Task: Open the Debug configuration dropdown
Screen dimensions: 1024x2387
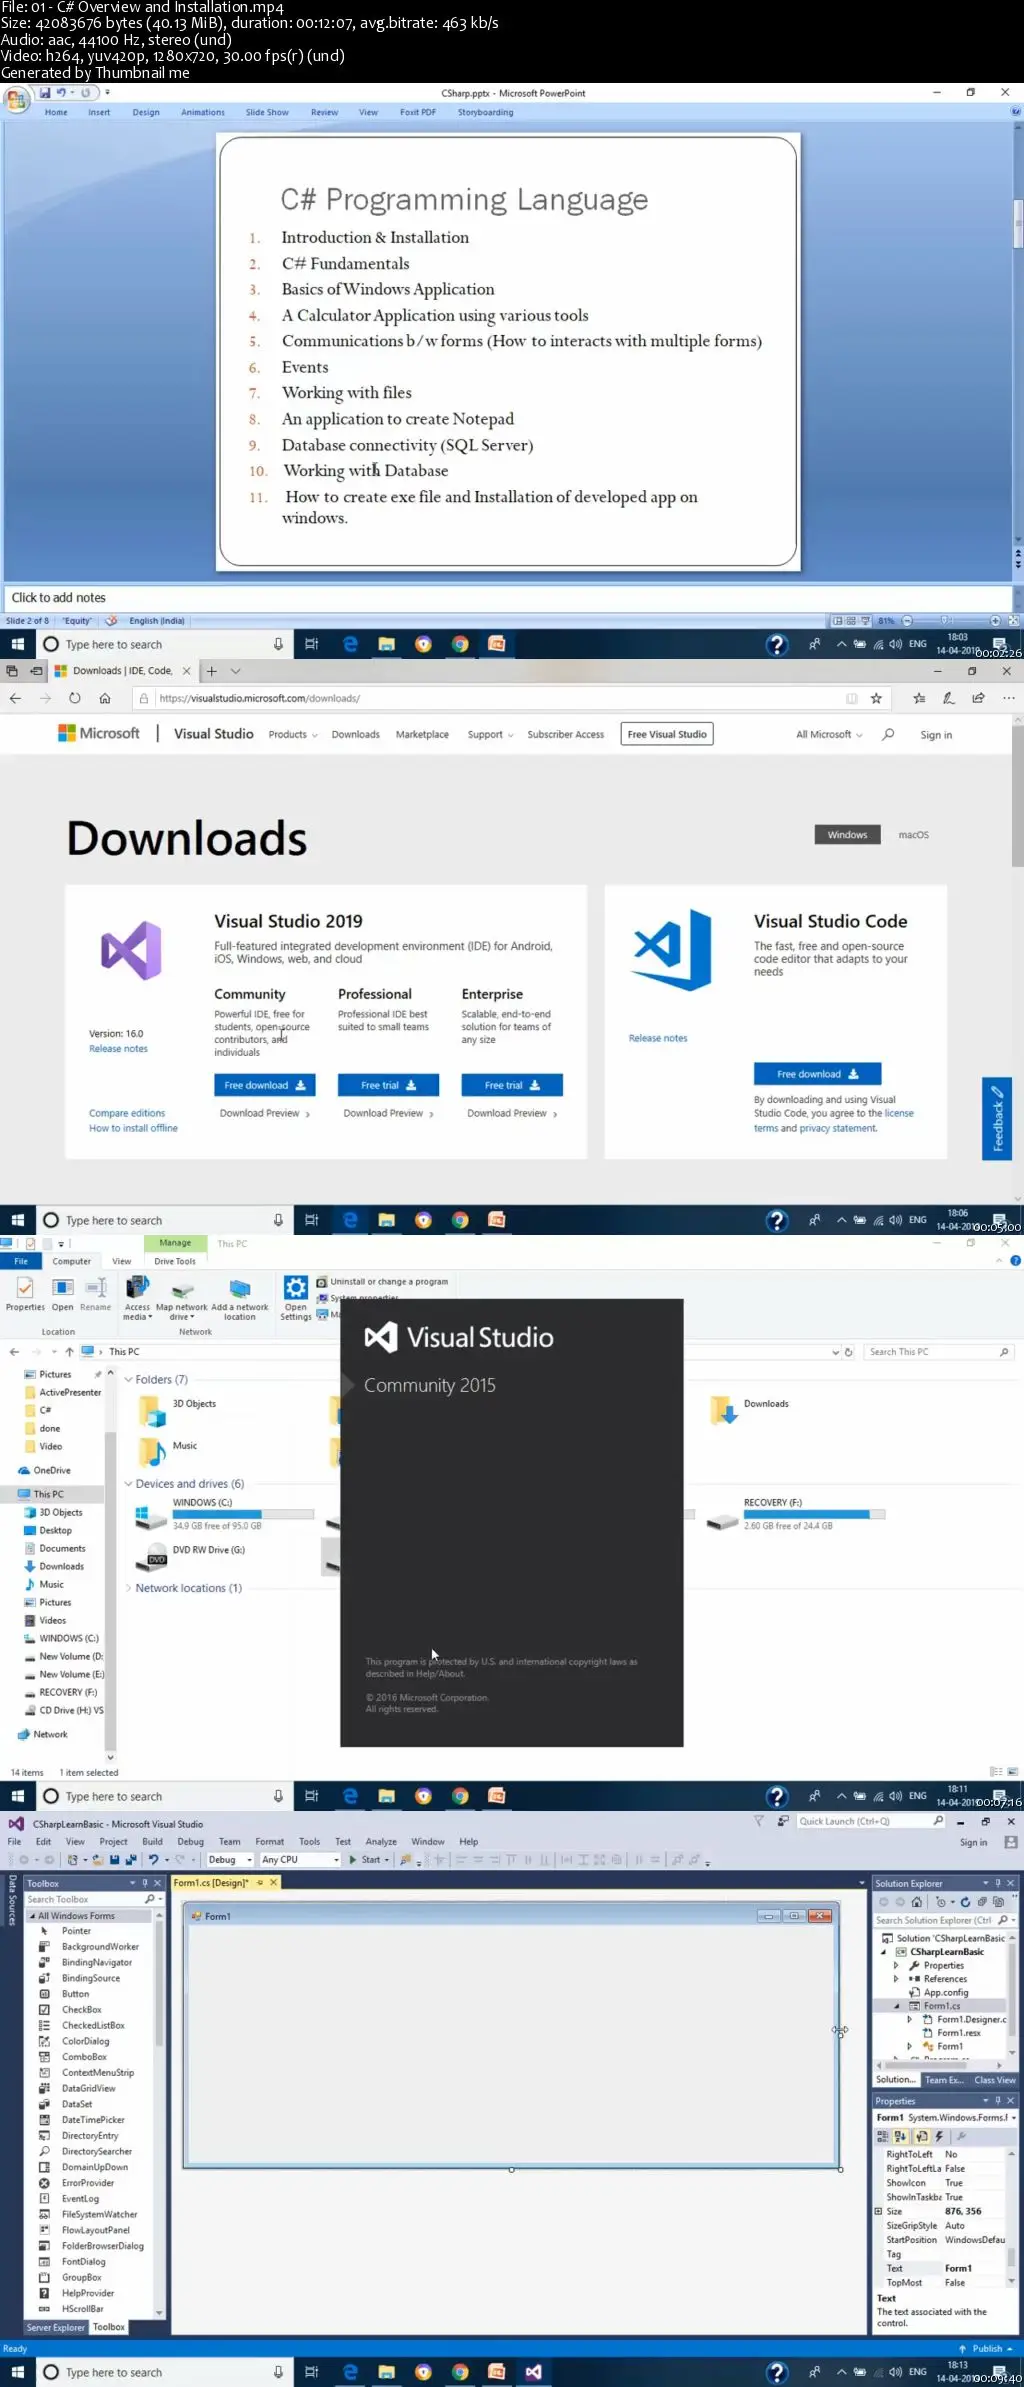Action: tap(230, 1860)
